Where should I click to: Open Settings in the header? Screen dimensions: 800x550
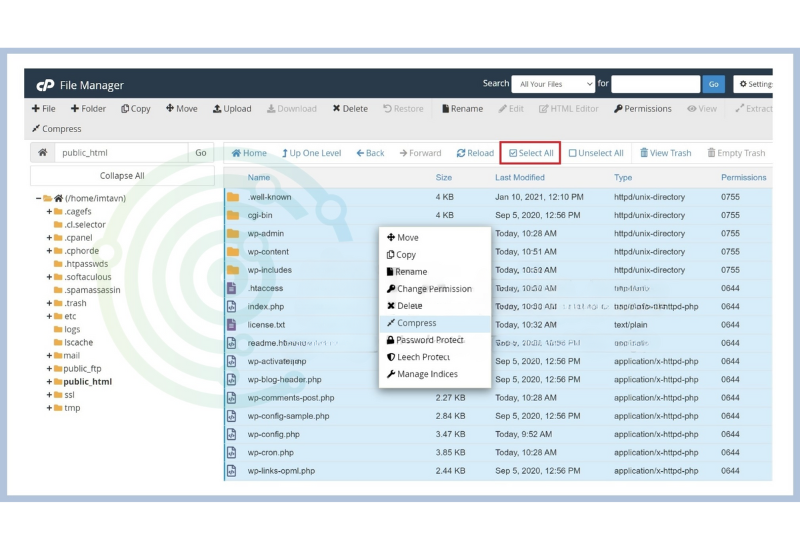(754, 84)
